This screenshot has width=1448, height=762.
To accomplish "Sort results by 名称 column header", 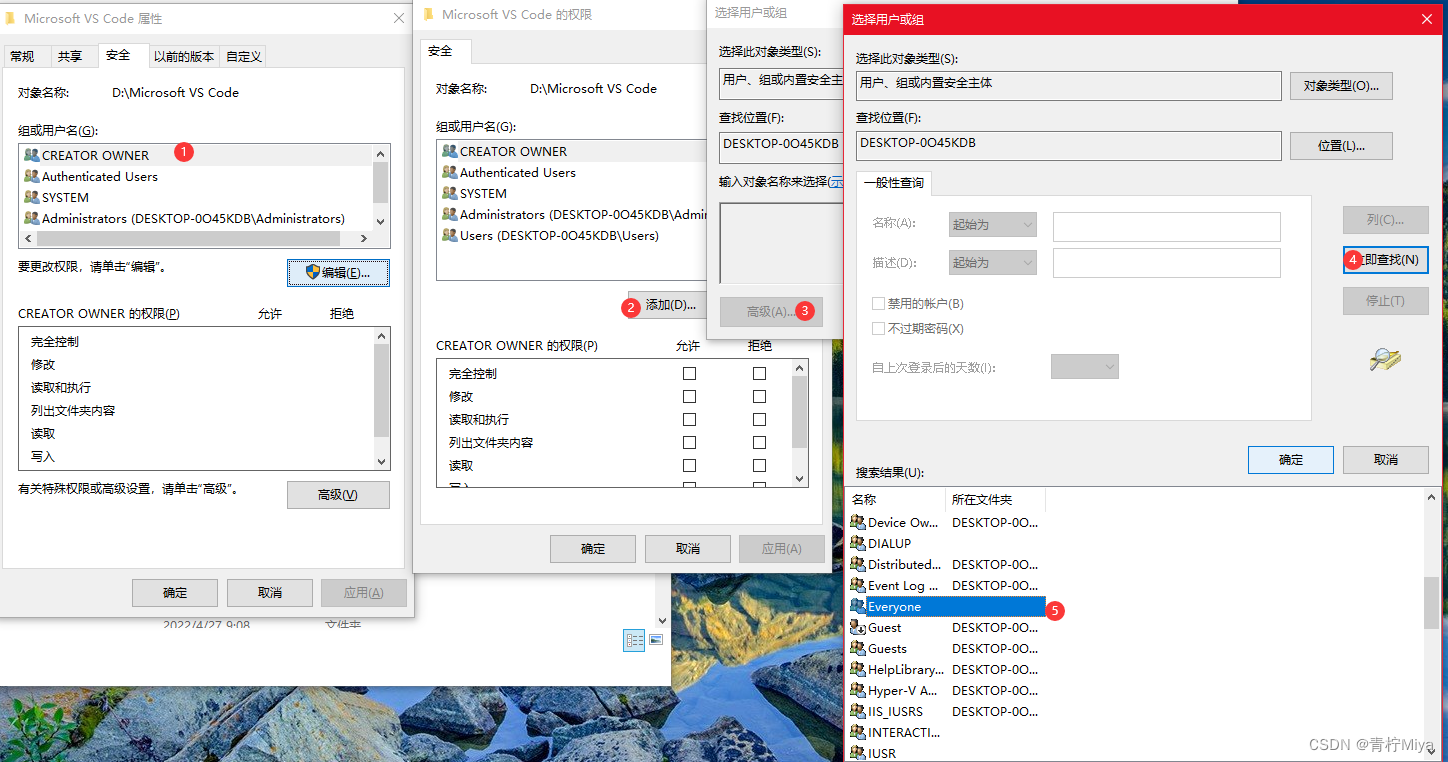I will click(895, 499).
